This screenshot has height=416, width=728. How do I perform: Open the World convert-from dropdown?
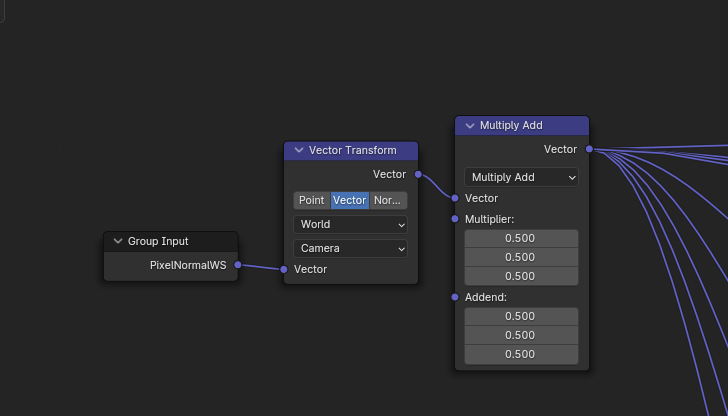pos(350,224)
